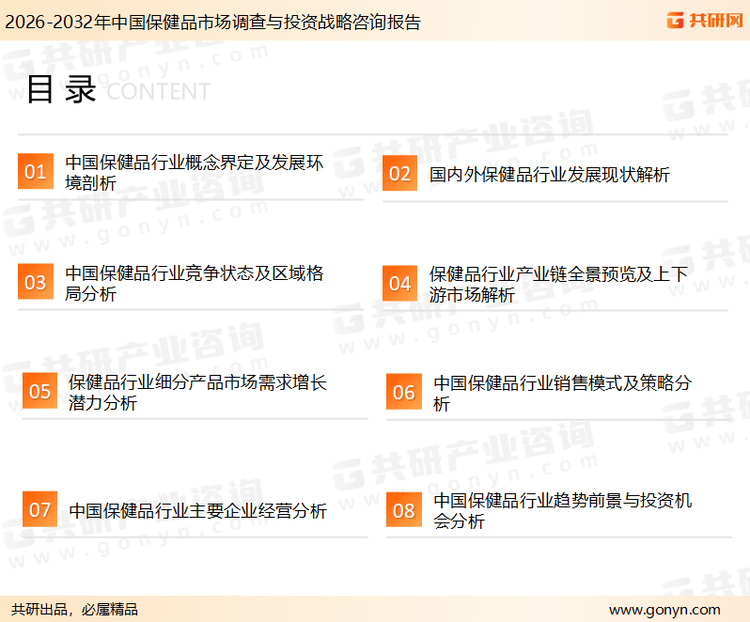
Task: Open chapter 保健品行业细分产品市场需求增长潜力分析
Action: [198, 392]
